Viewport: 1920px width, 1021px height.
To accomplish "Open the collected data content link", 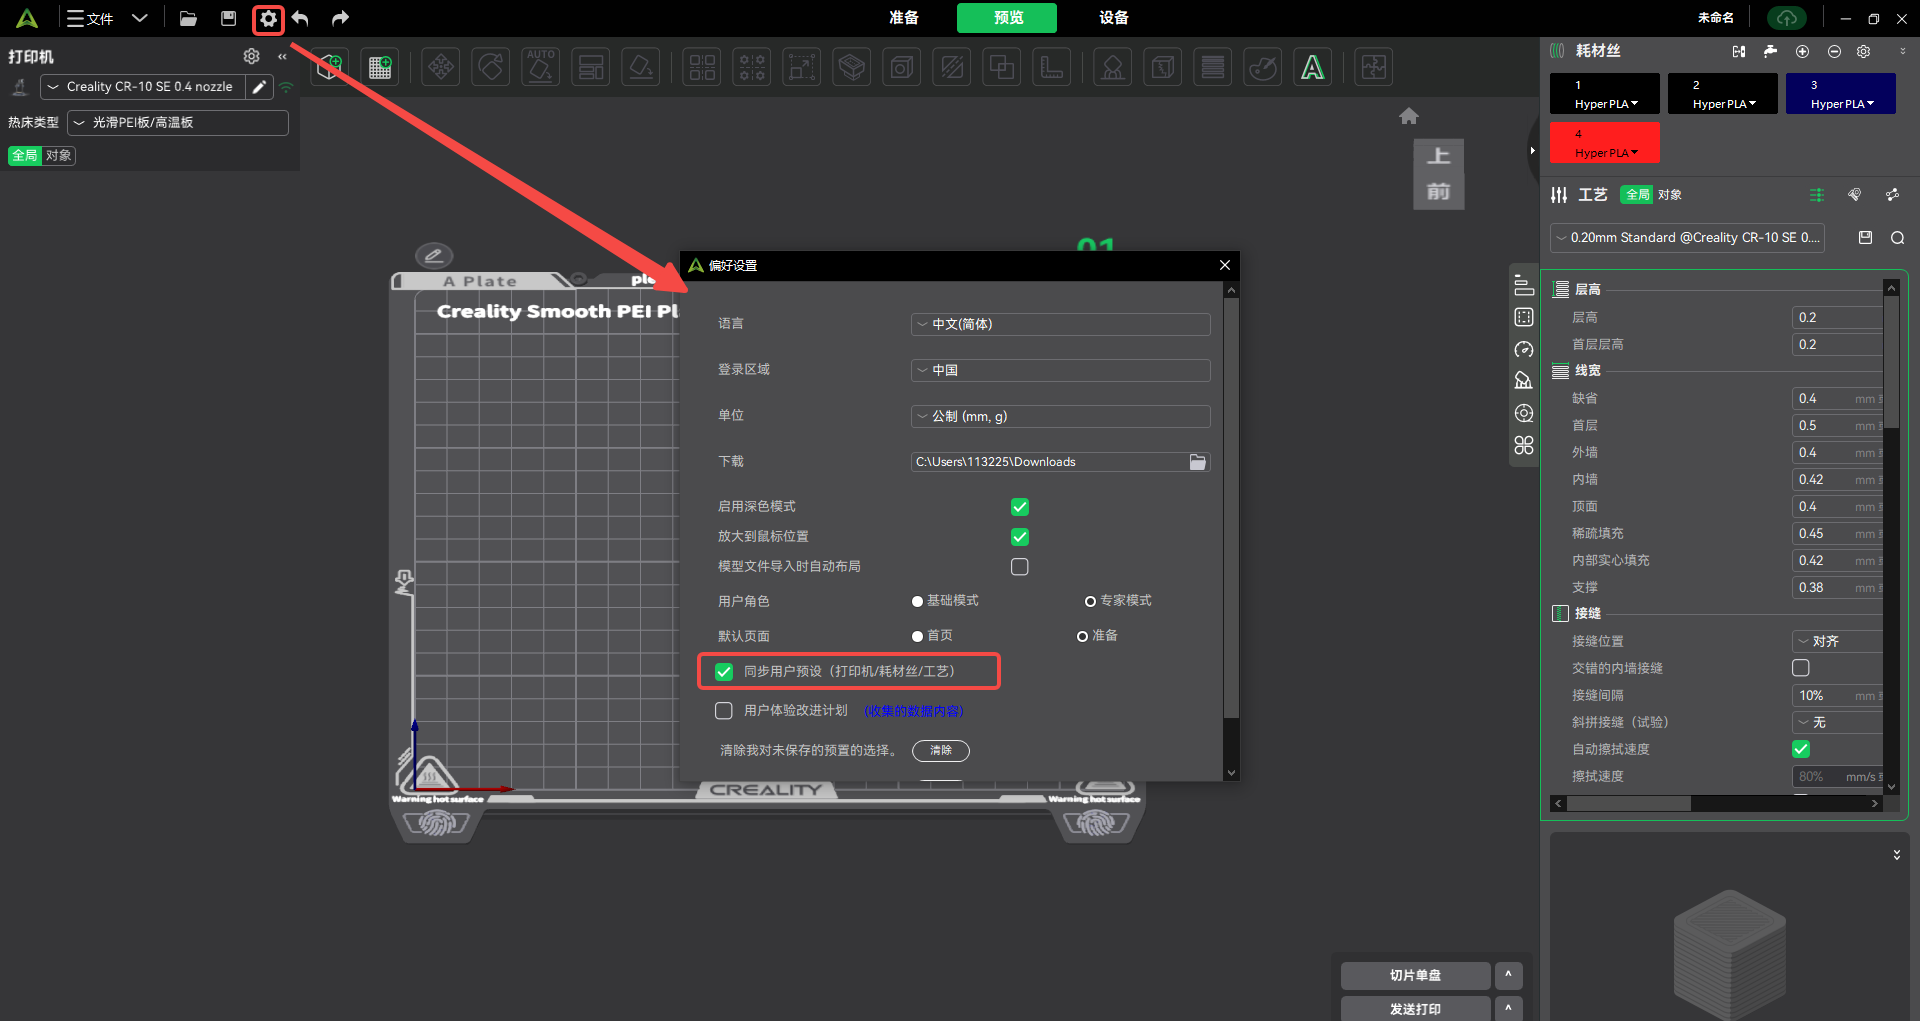I will point(914,711).
